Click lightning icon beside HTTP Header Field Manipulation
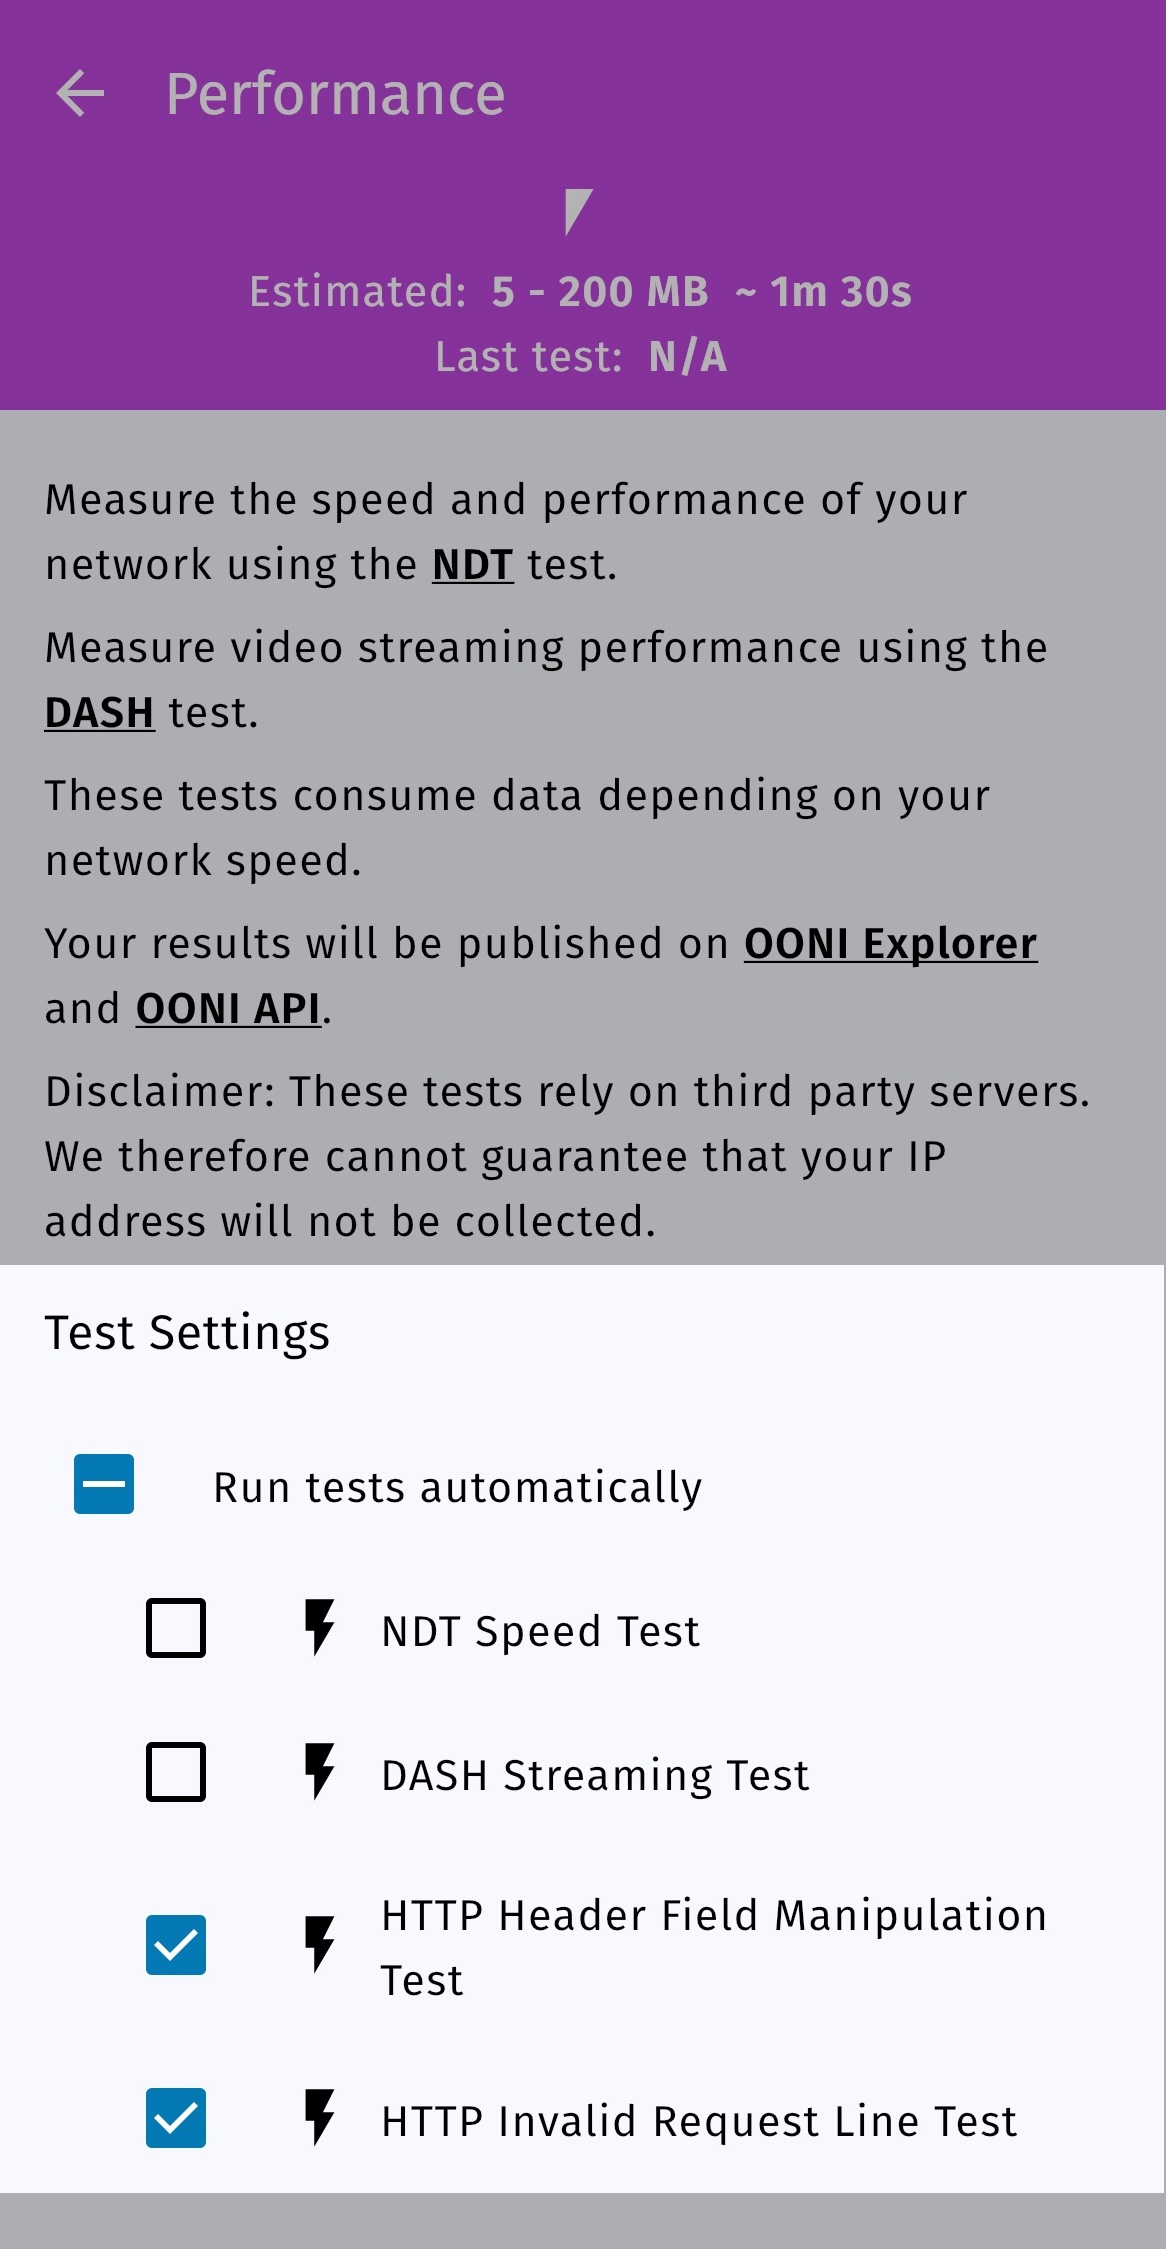 point(319,1945)
